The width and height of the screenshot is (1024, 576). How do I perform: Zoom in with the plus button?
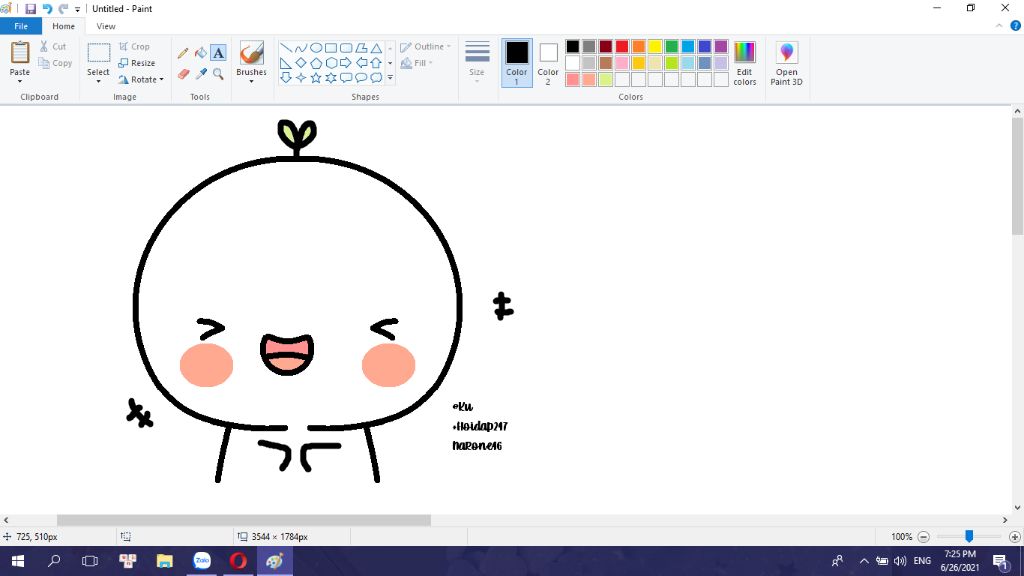tap(1014, 537)
